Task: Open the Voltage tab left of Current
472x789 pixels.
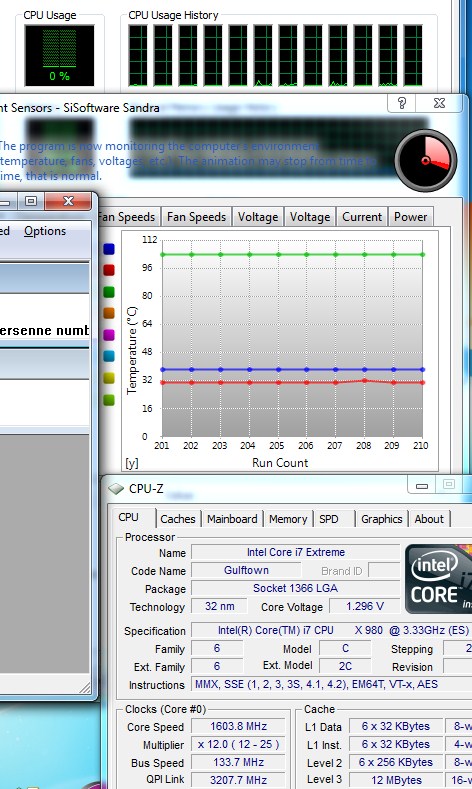Action: tap(310, 217)
